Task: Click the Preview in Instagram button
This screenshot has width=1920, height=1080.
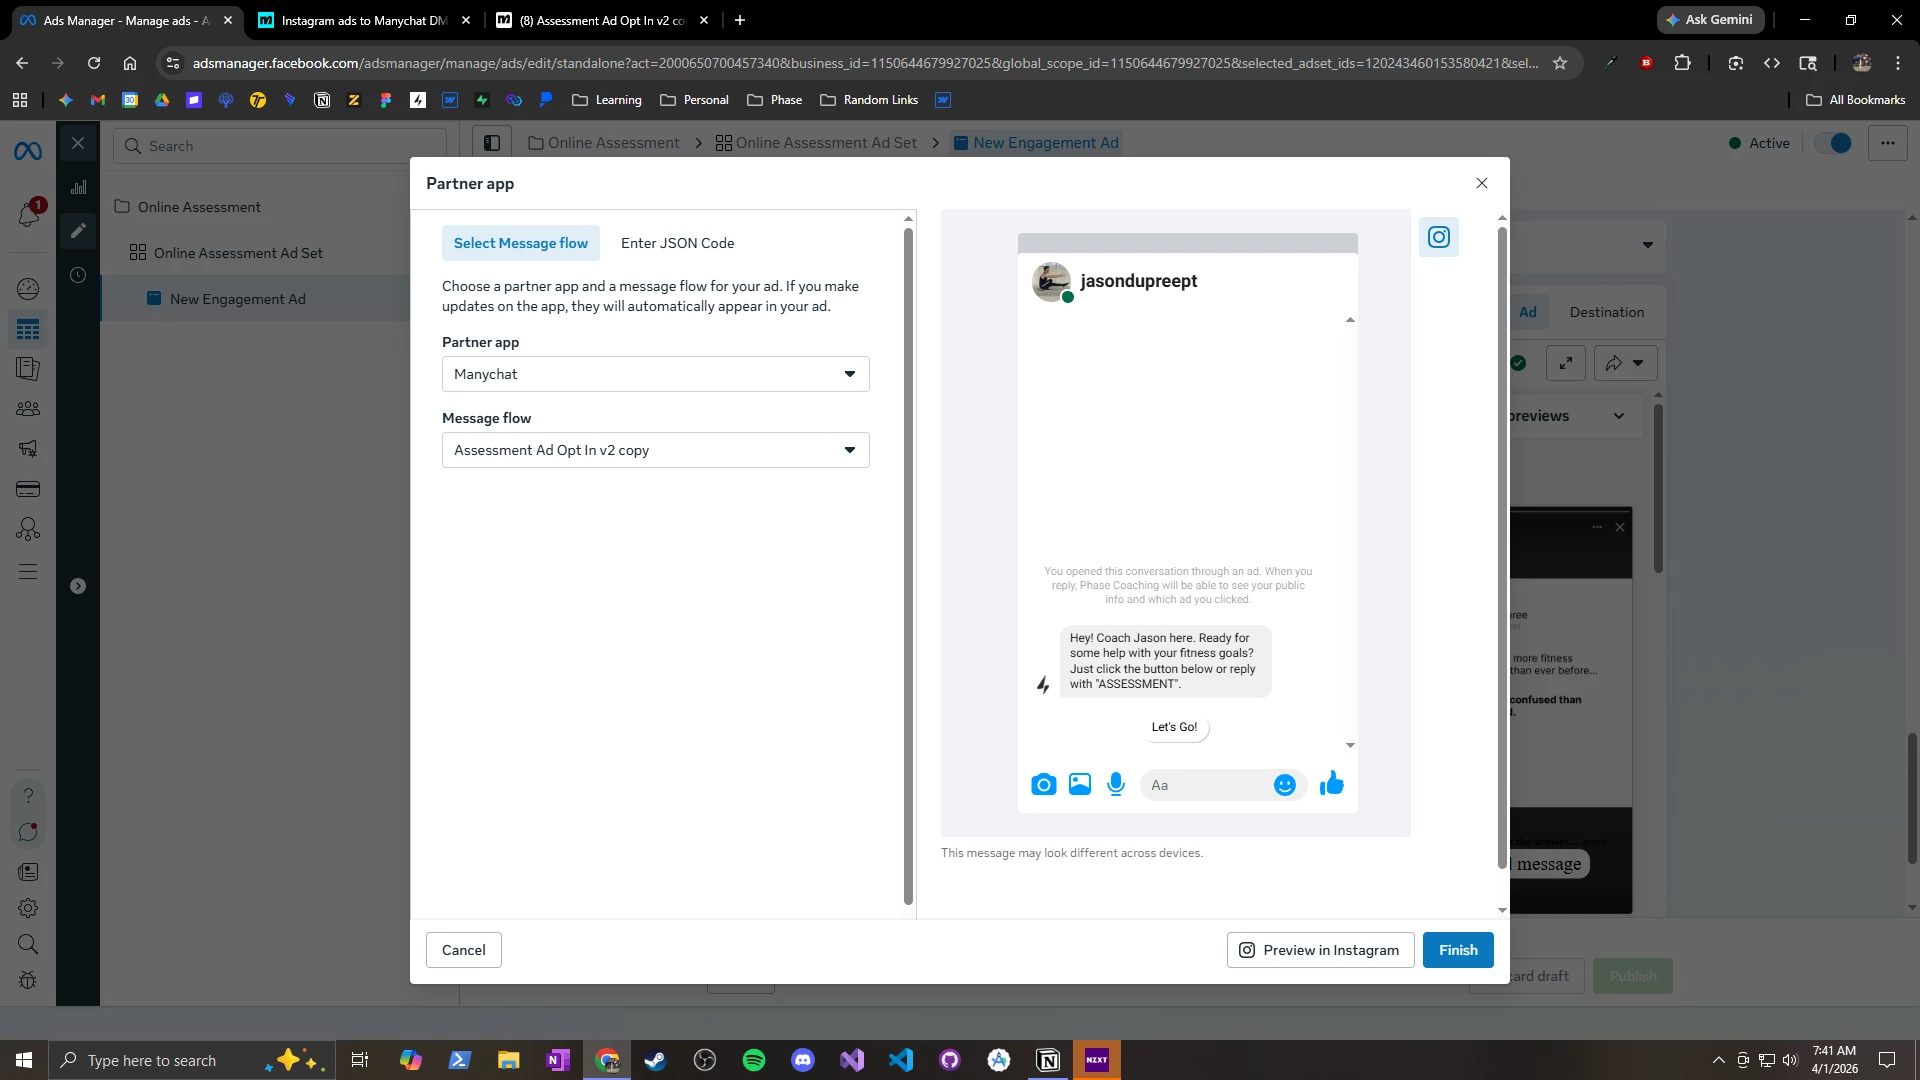Action: 1320,950
